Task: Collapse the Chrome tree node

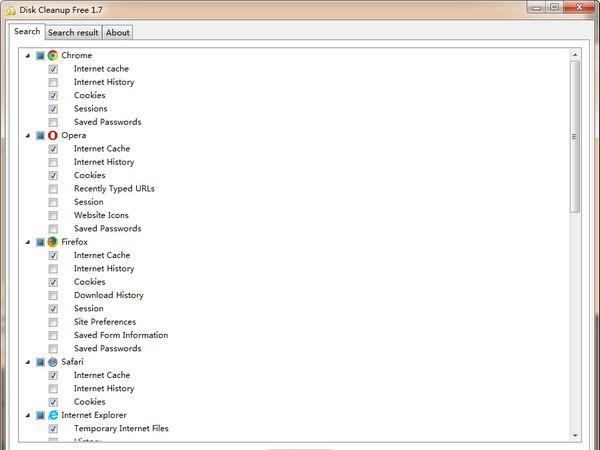Action: [28, 56]
